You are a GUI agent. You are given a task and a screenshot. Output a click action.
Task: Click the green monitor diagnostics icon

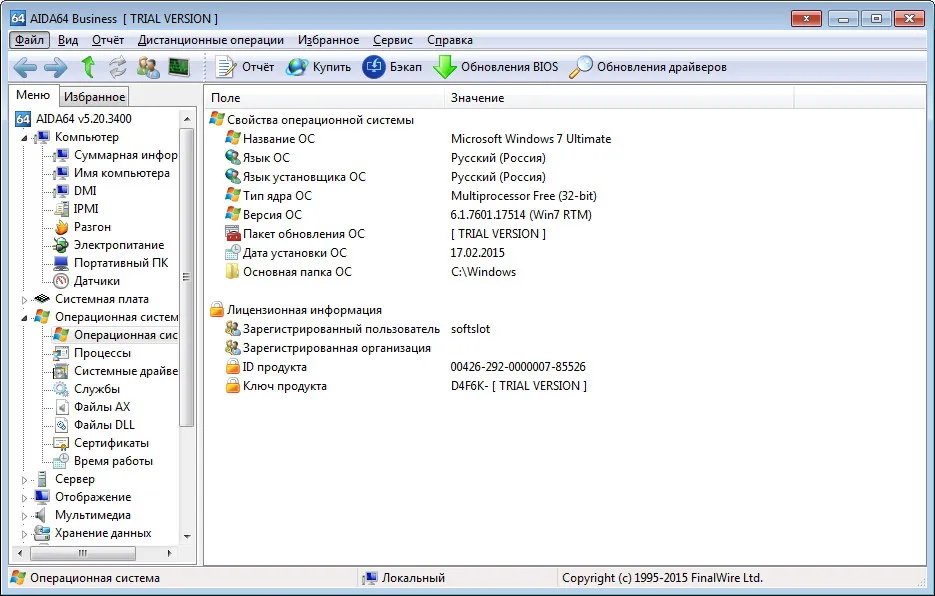(179, 67)
